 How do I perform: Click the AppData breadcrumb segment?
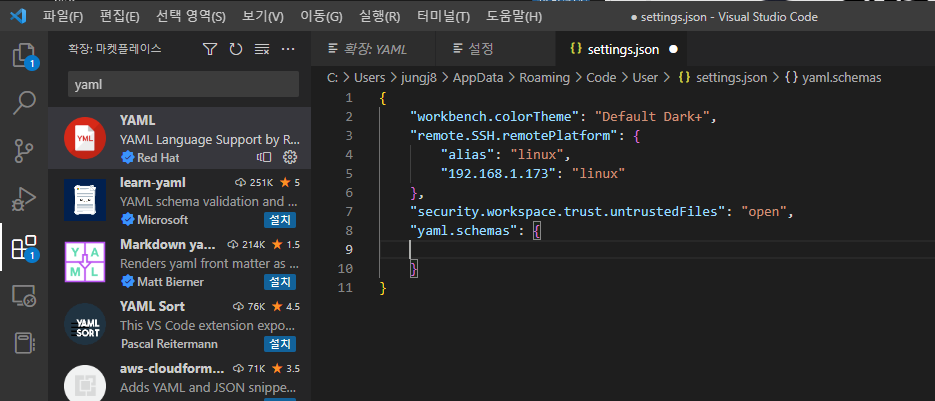pos(478,78)
